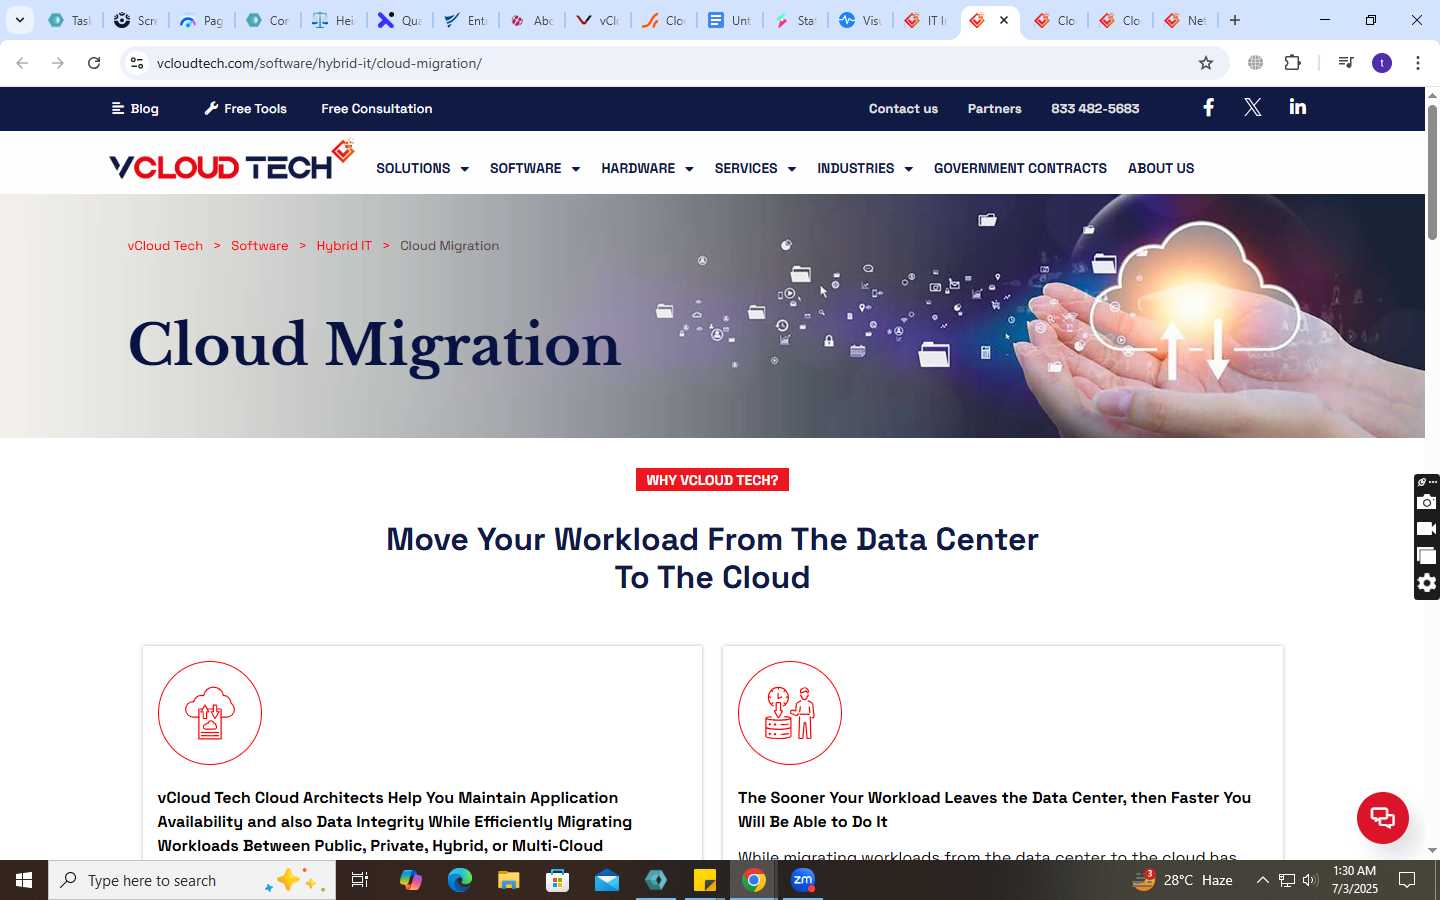Open File Explorer from the taskbar

pyautogui.click(x=508, y=880)
